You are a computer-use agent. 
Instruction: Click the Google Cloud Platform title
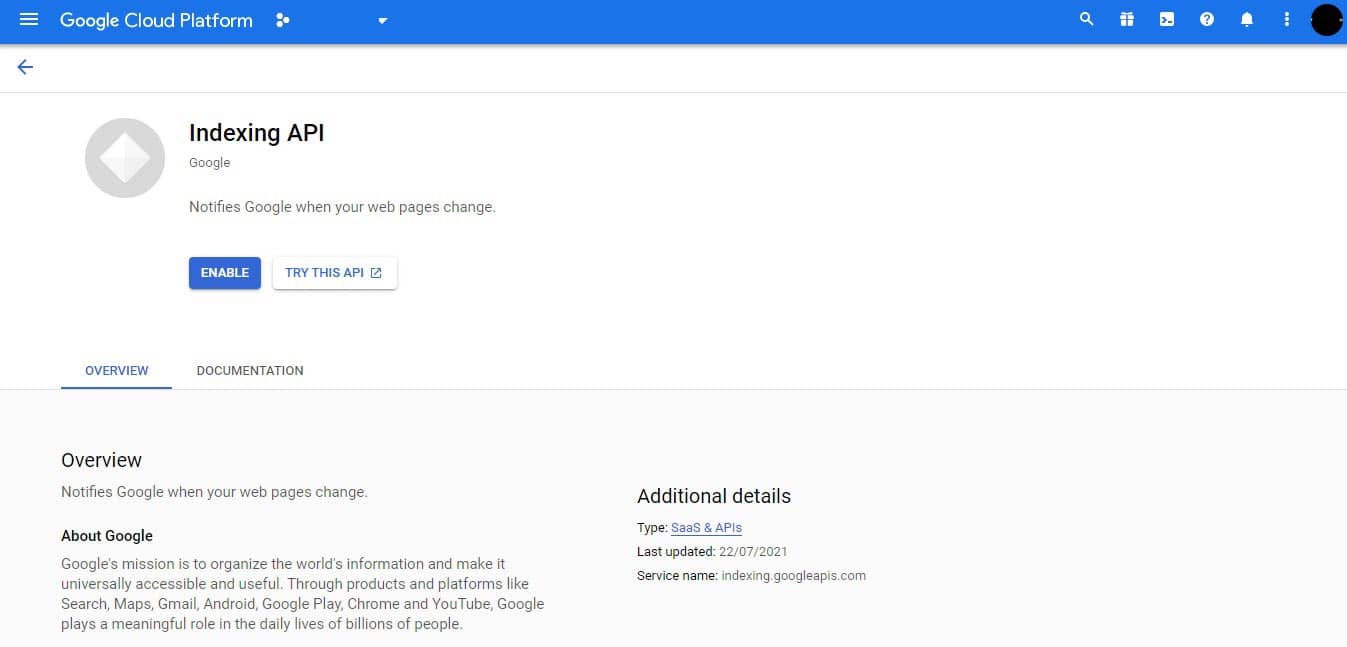click(x=156, y=20)
